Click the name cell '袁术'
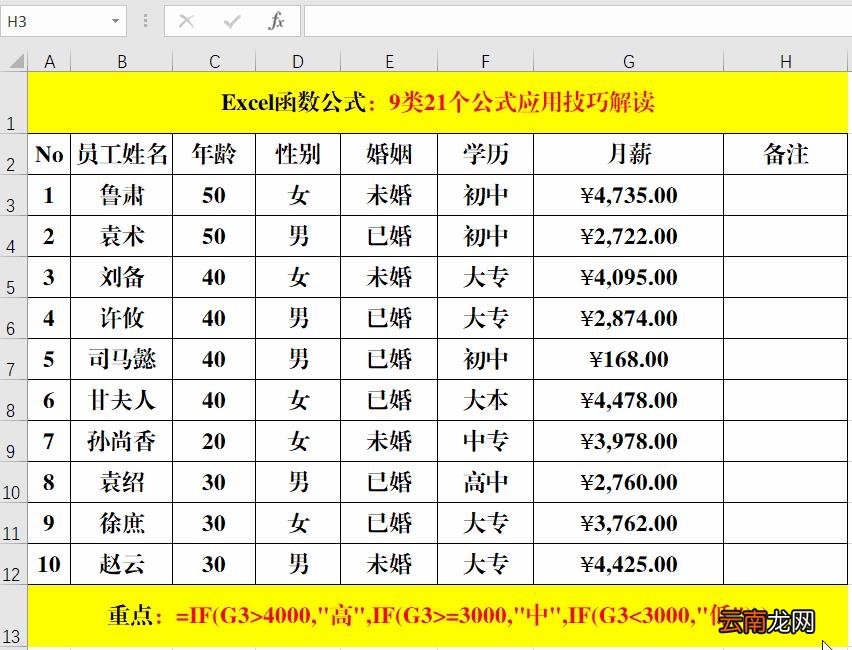852x650 pixels. click(122, 236)
